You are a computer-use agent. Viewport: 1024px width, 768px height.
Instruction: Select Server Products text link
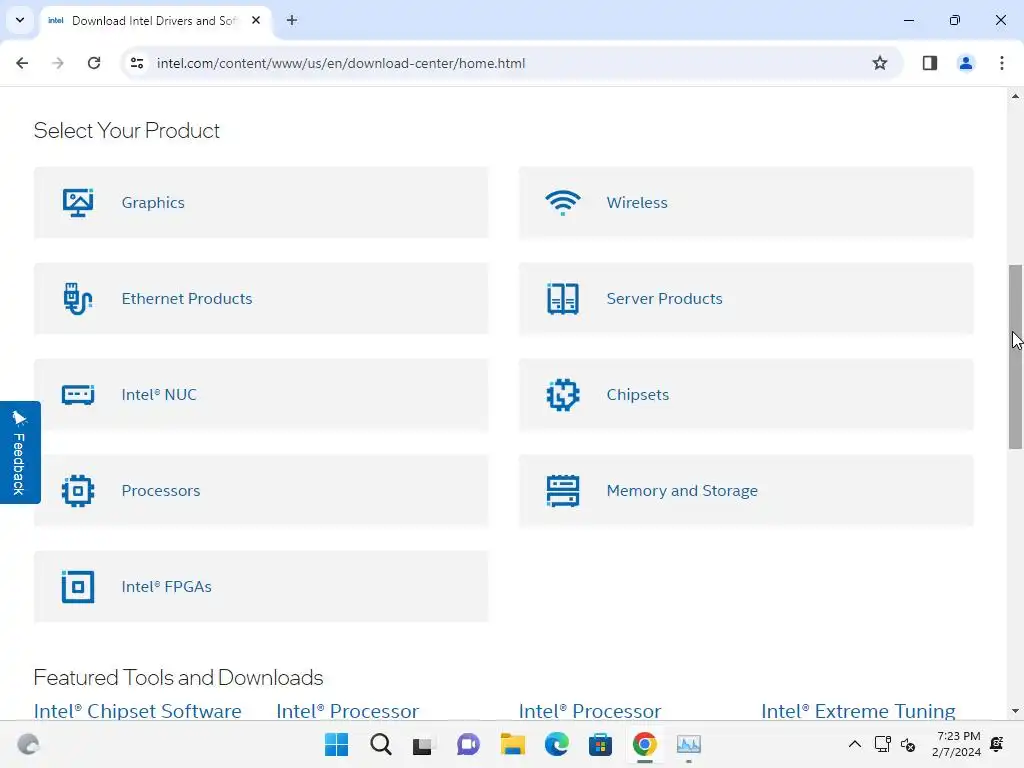(x=664, y=298)
